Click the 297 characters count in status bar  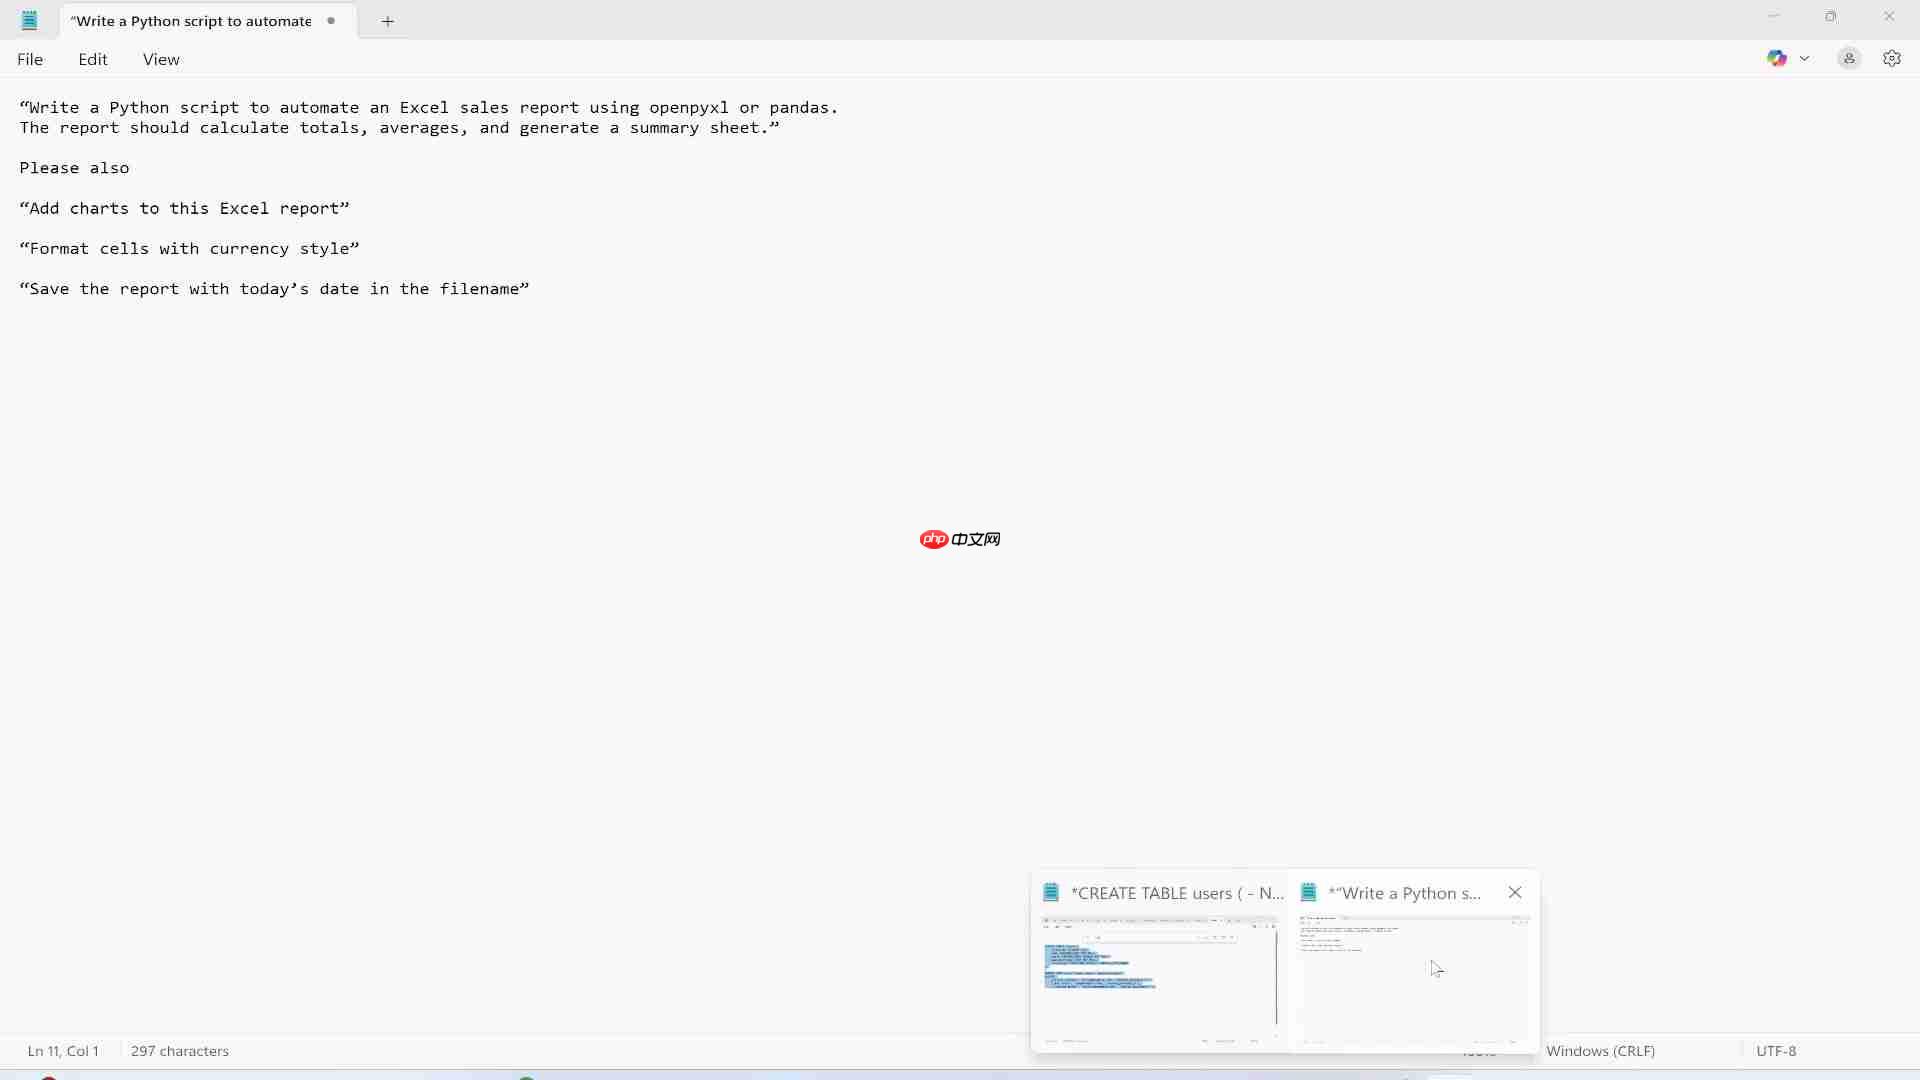(180, 1051)
